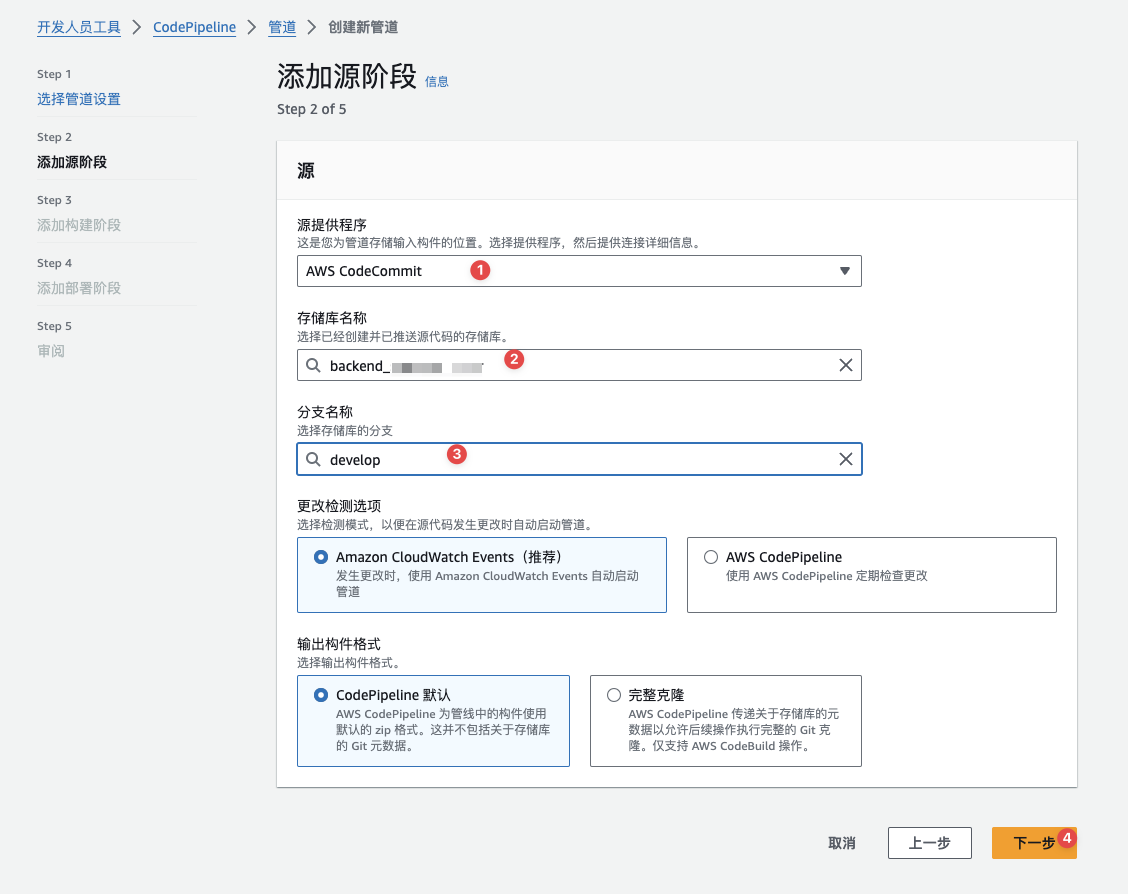Select Step 4 添加部署阶段 in sidebar
The width and height of the screenshot is (1128, 894).
click(x=79, y=288)
